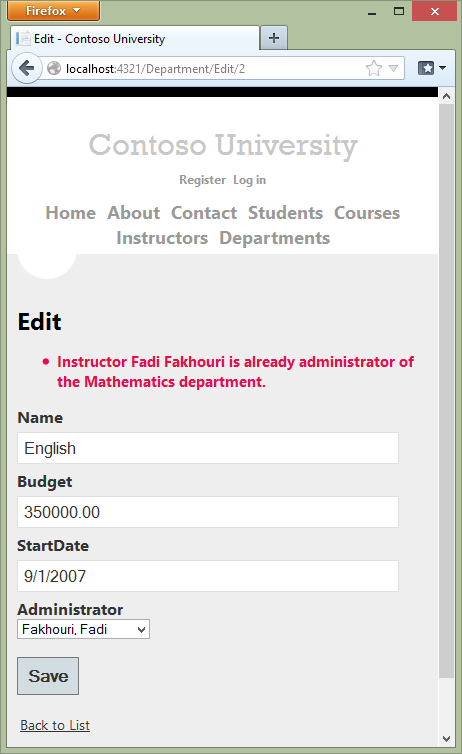Go to the Home menu item
The image size is (462, 754).
(x=71, y=213)
